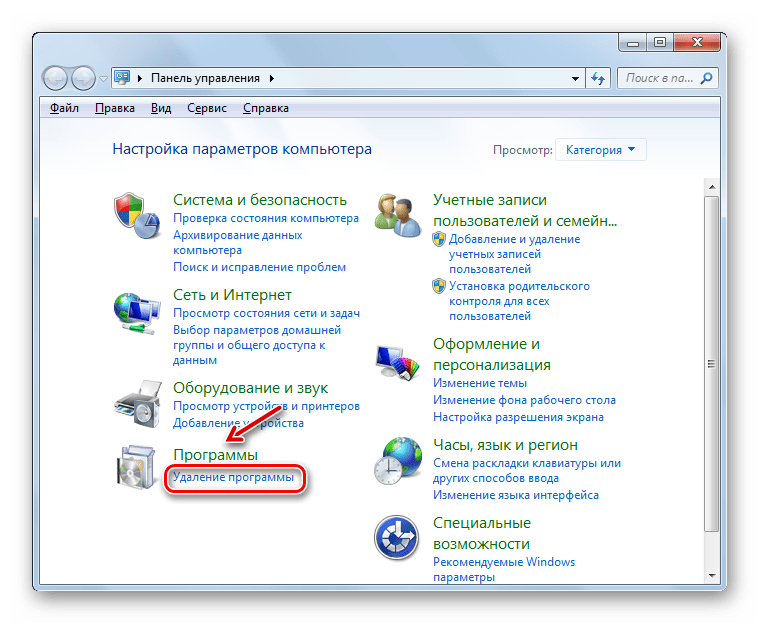Viewport: 760px width, 624px height.
Task: Click Архивирование данных компьютера link
Action: [x=238, y=242]
